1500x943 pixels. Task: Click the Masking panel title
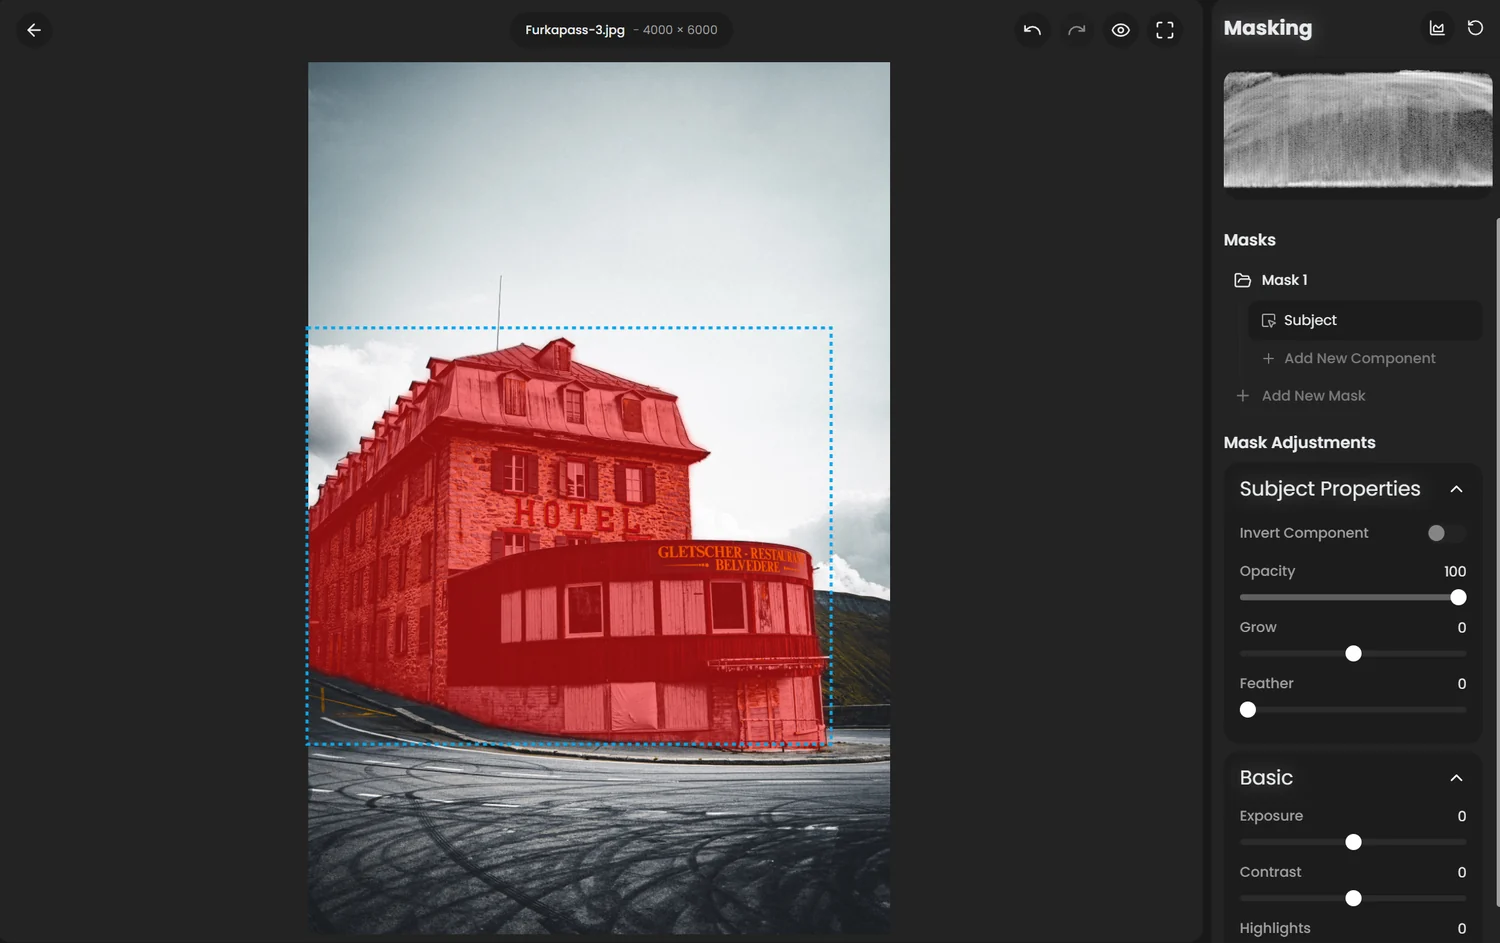point(1268,28)
